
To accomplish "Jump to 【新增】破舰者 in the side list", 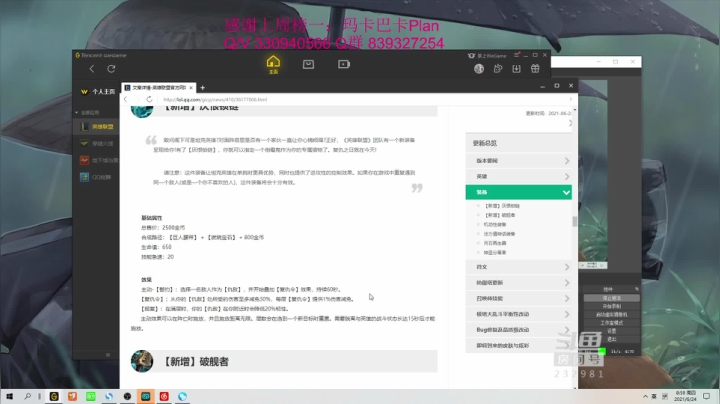I will pos(500,215).
